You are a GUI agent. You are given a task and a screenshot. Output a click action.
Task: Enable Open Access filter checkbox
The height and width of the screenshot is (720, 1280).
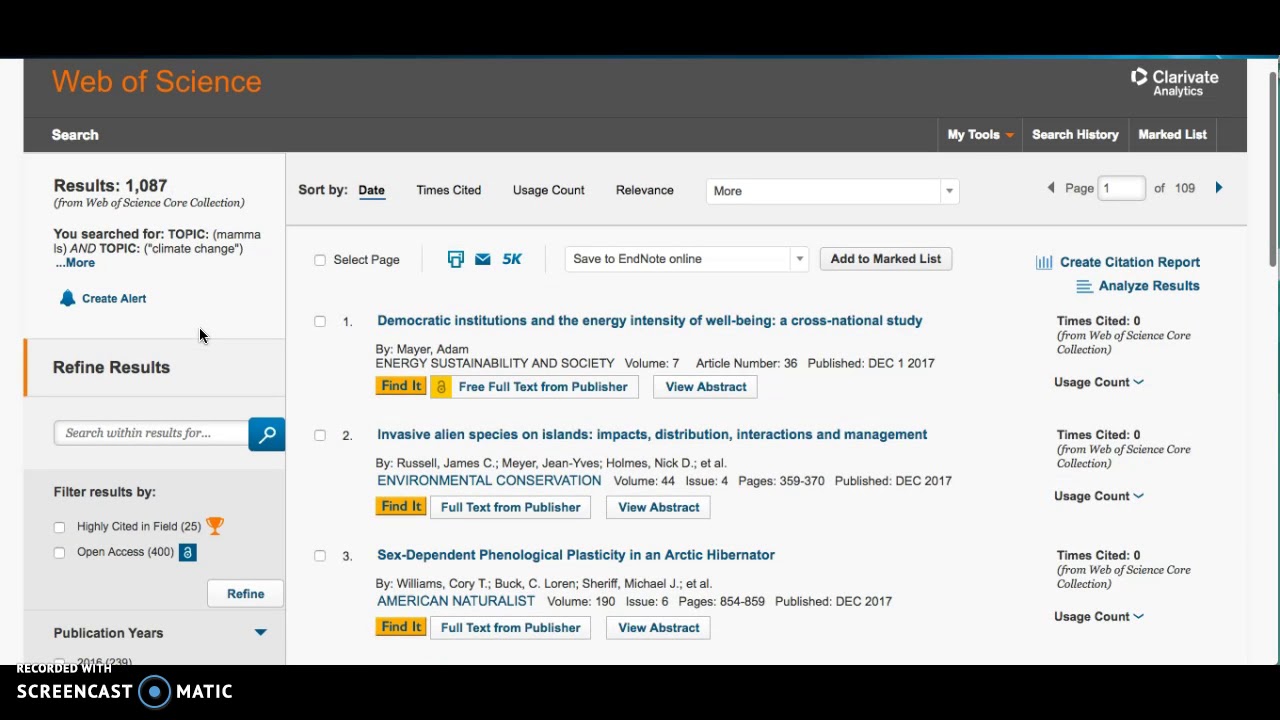59,553
